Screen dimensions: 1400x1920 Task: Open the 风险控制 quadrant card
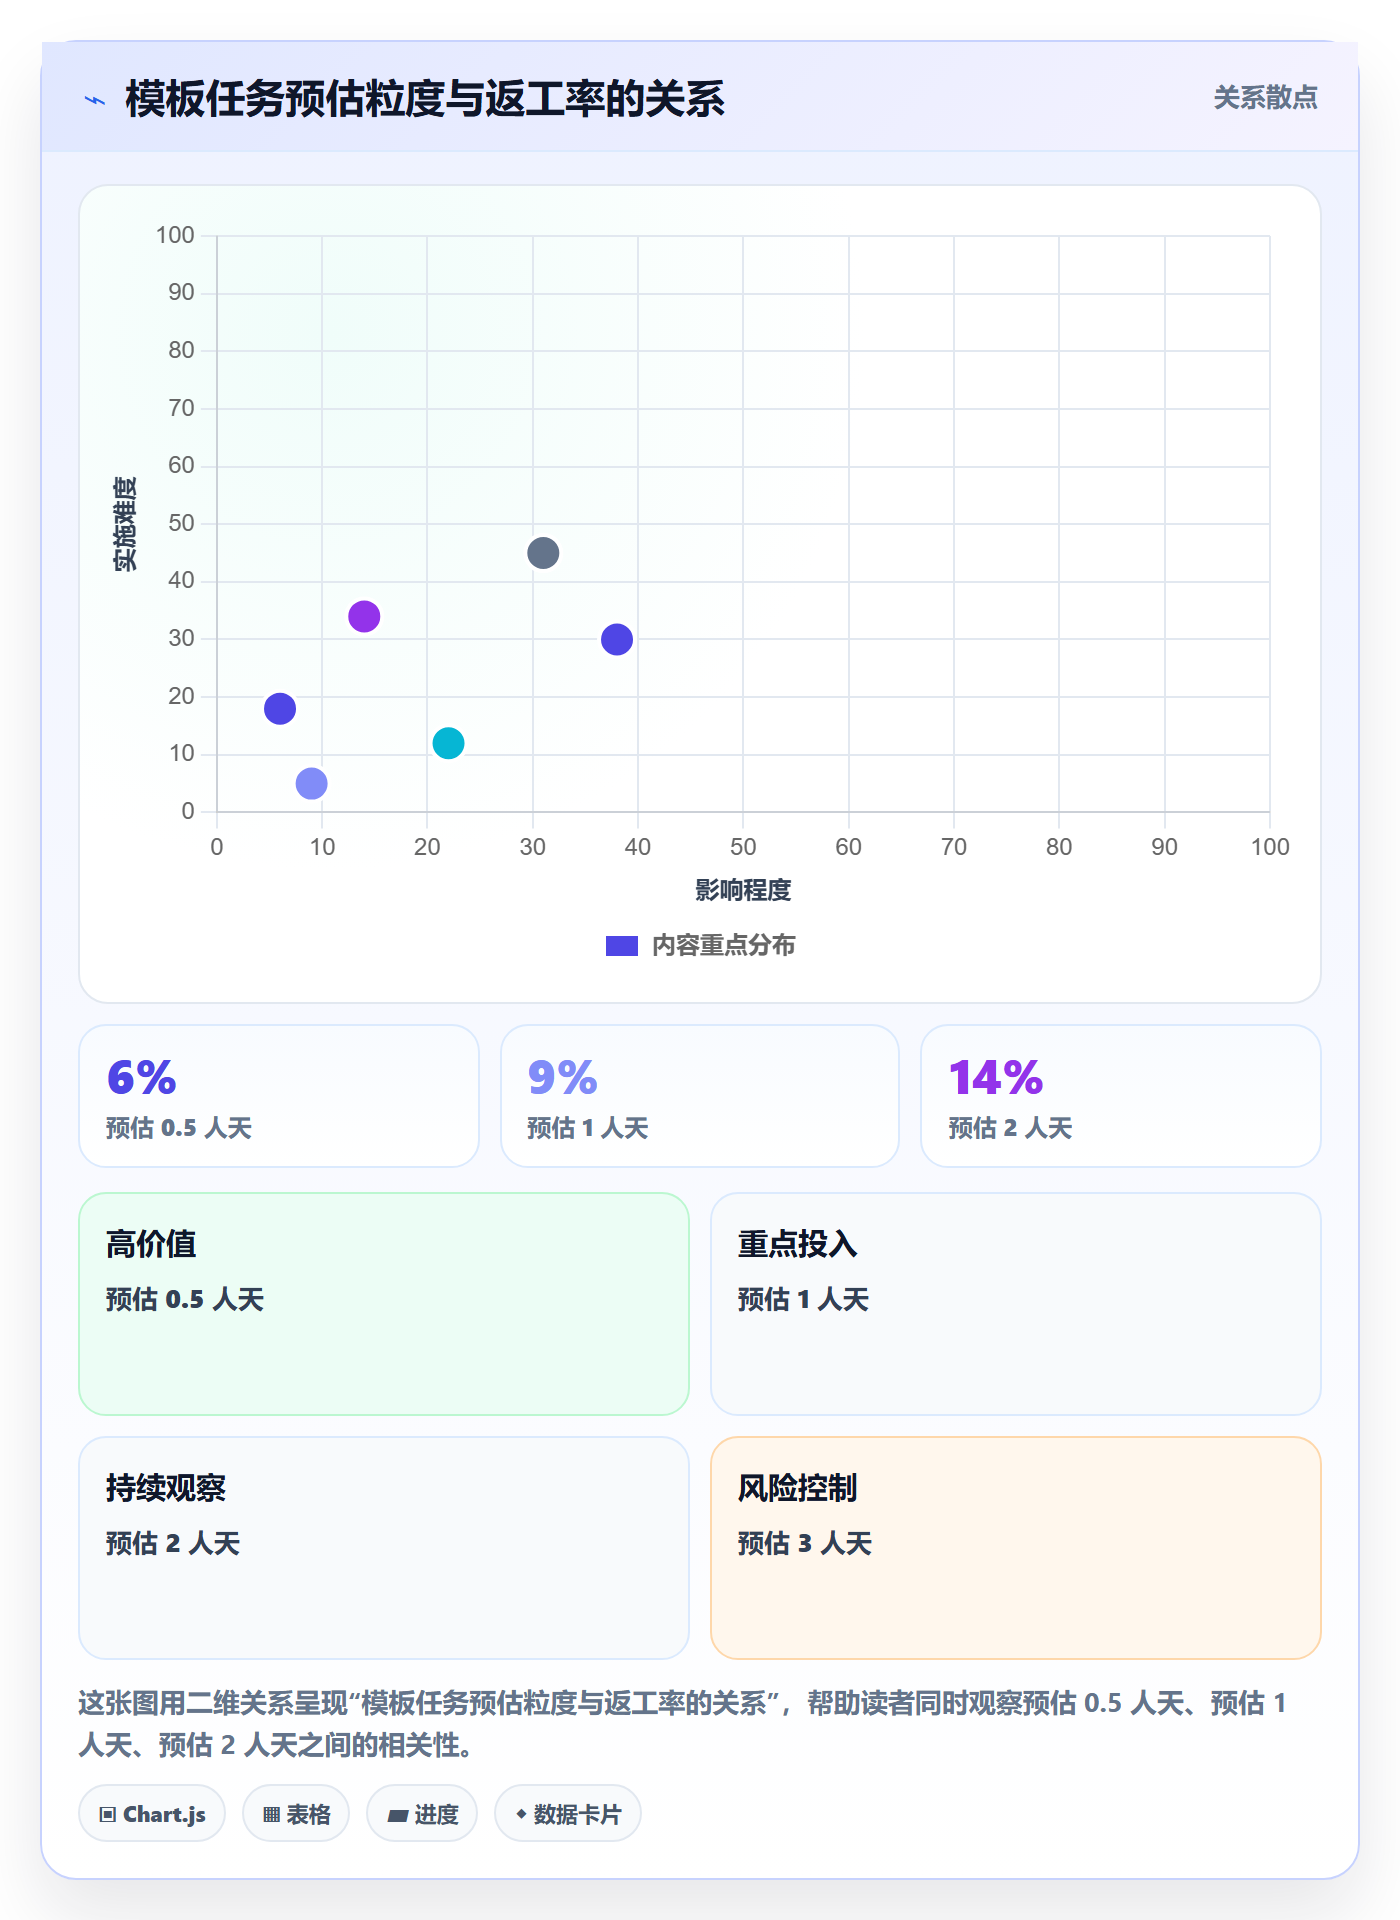[x=1016, y=1548]
